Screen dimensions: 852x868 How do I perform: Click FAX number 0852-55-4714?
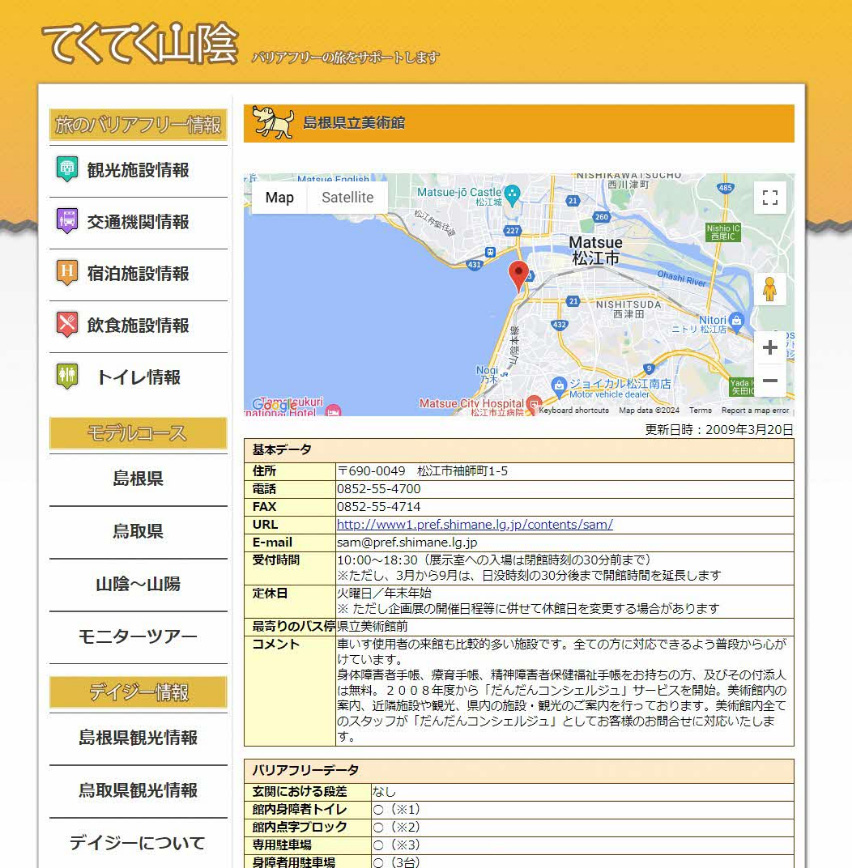point(379,507)
